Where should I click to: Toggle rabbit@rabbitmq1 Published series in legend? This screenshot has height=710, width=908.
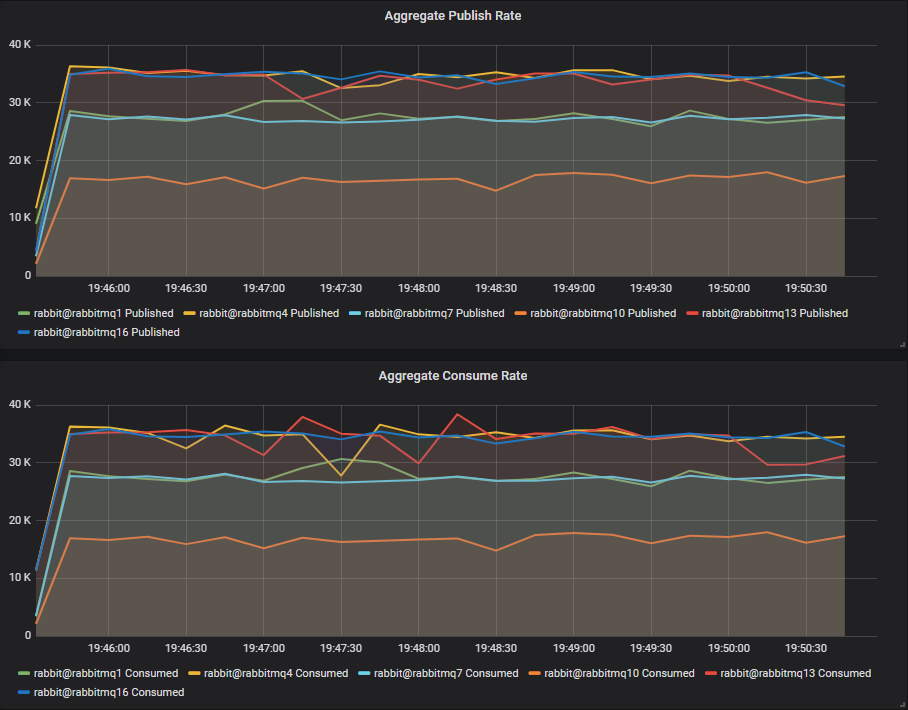click(x=103, y=313)
